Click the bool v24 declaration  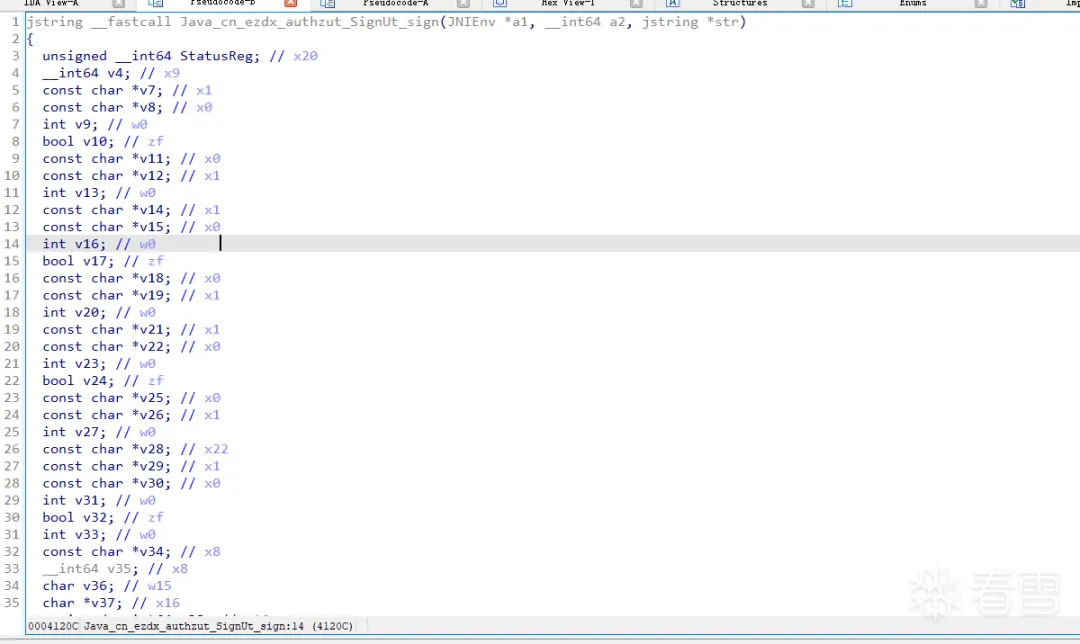pos(79,381)
